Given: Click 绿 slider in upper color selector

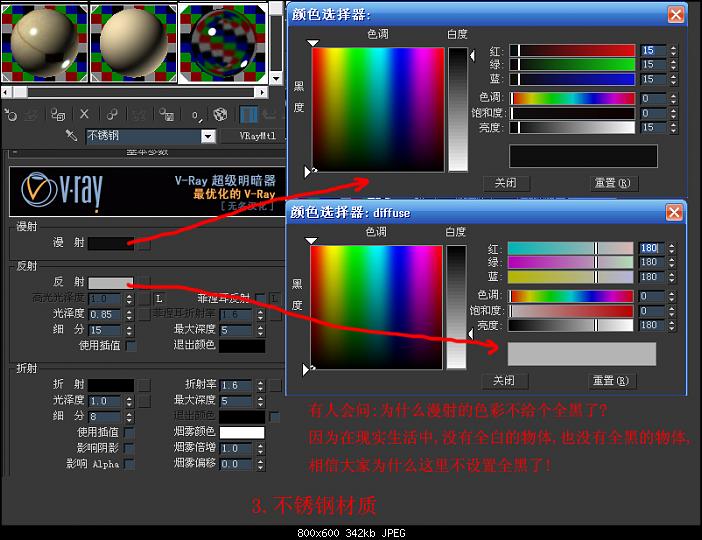Looking at the screenshot, I should pos(573,64).
